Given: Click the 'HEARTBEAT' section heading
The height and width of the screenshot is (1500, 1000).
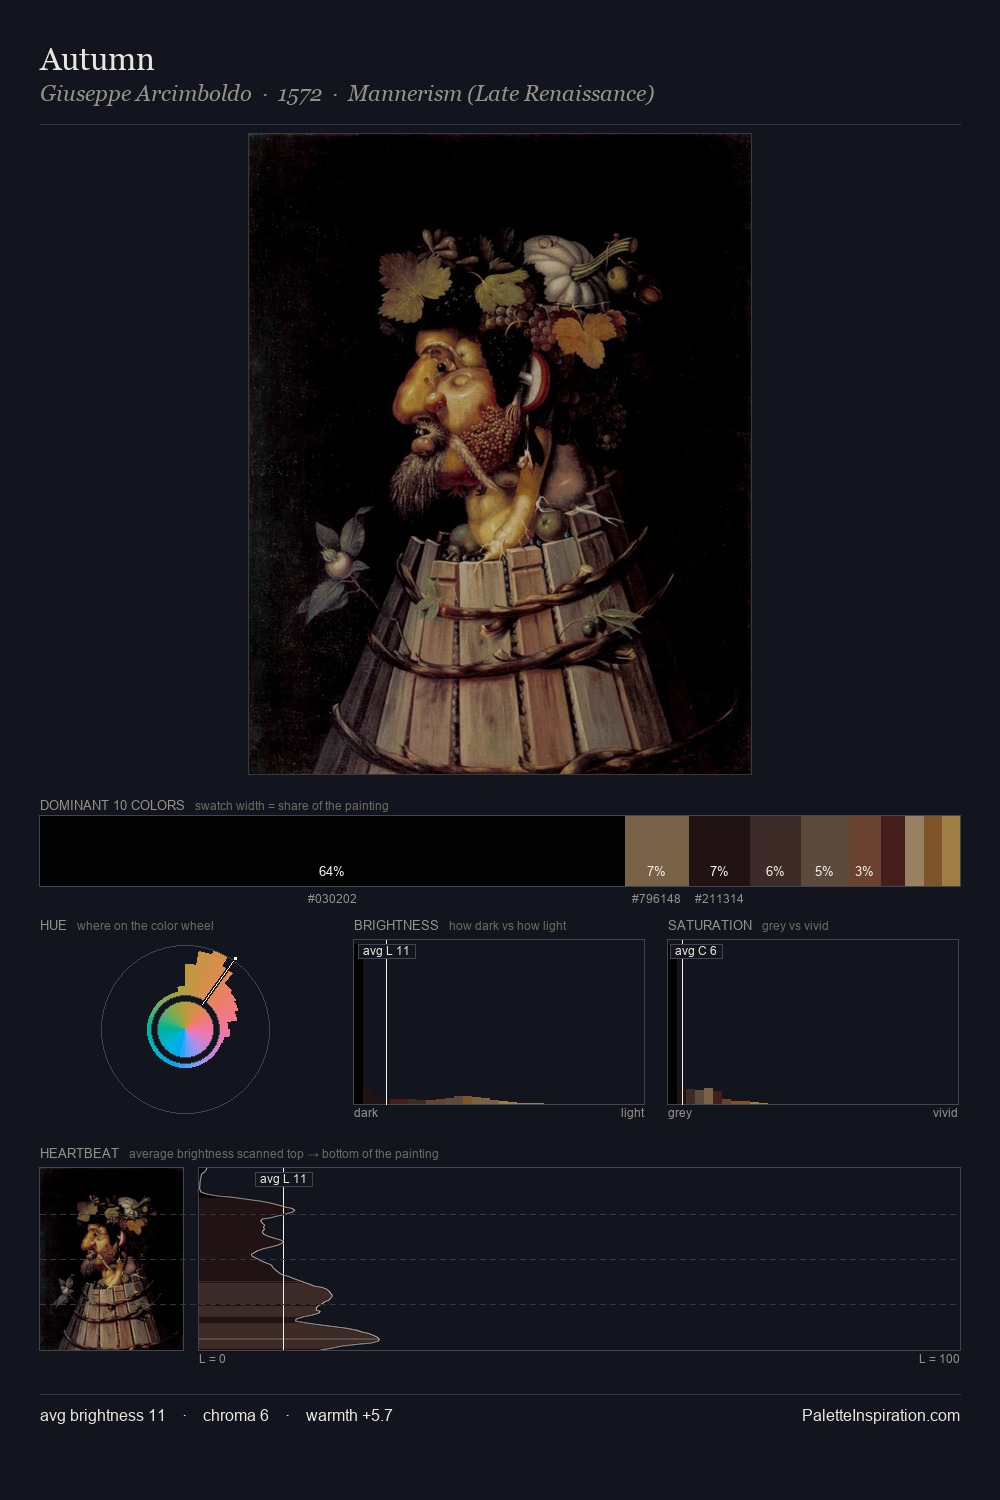Looking at the screenshot, I should tap(79, 1153).
